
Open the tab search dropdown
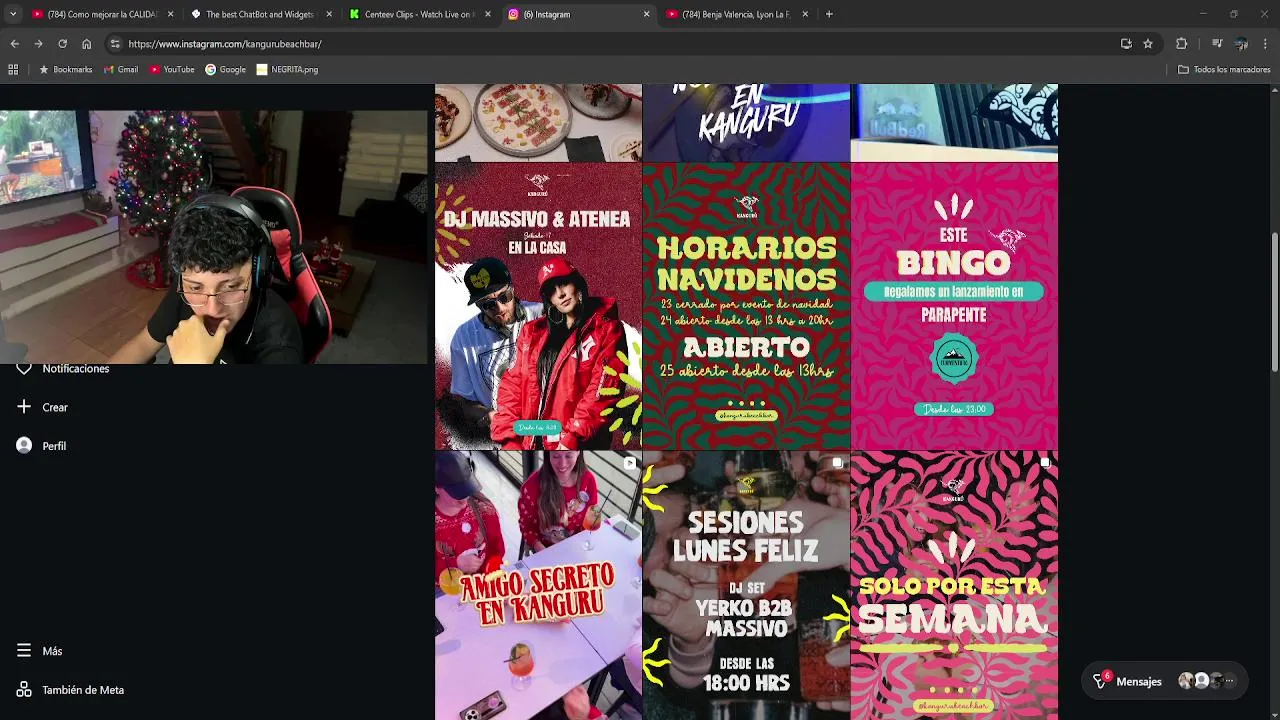pos(12,14)
